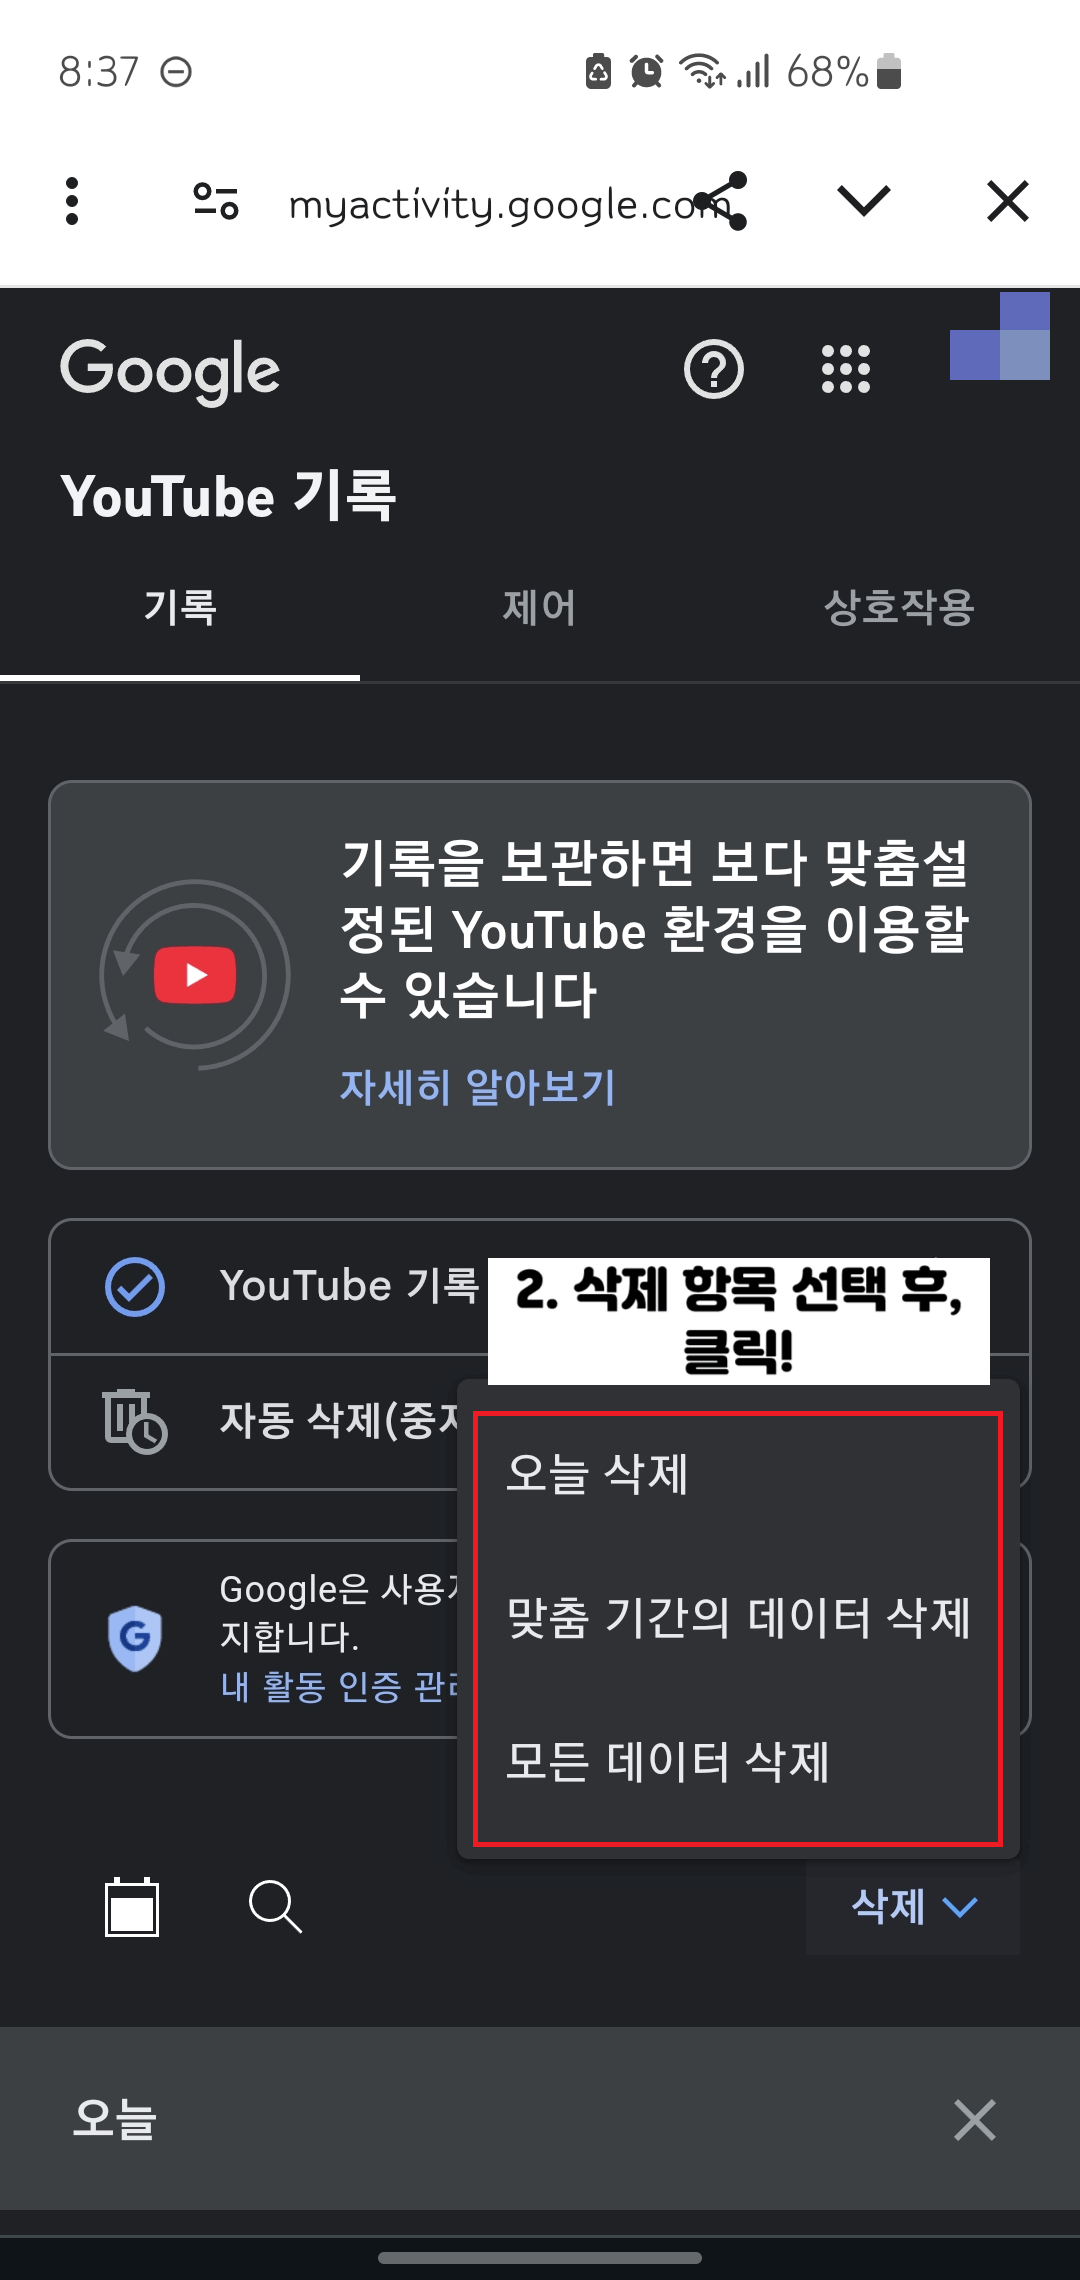Screen dimensions: 1080x2280
Task: Open the YouTube 기록 setting row
Action: pyautogui.click(x=540, y=1287)
